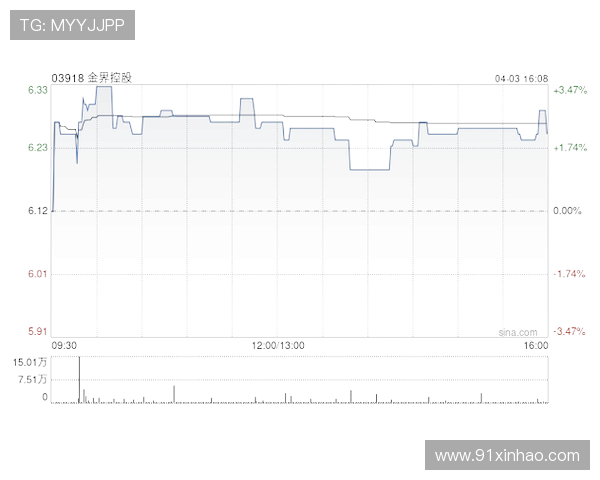This screenshot has height=480, width=600.
Task: Select the top green percent label on right axis
Action: pos(570,90)
